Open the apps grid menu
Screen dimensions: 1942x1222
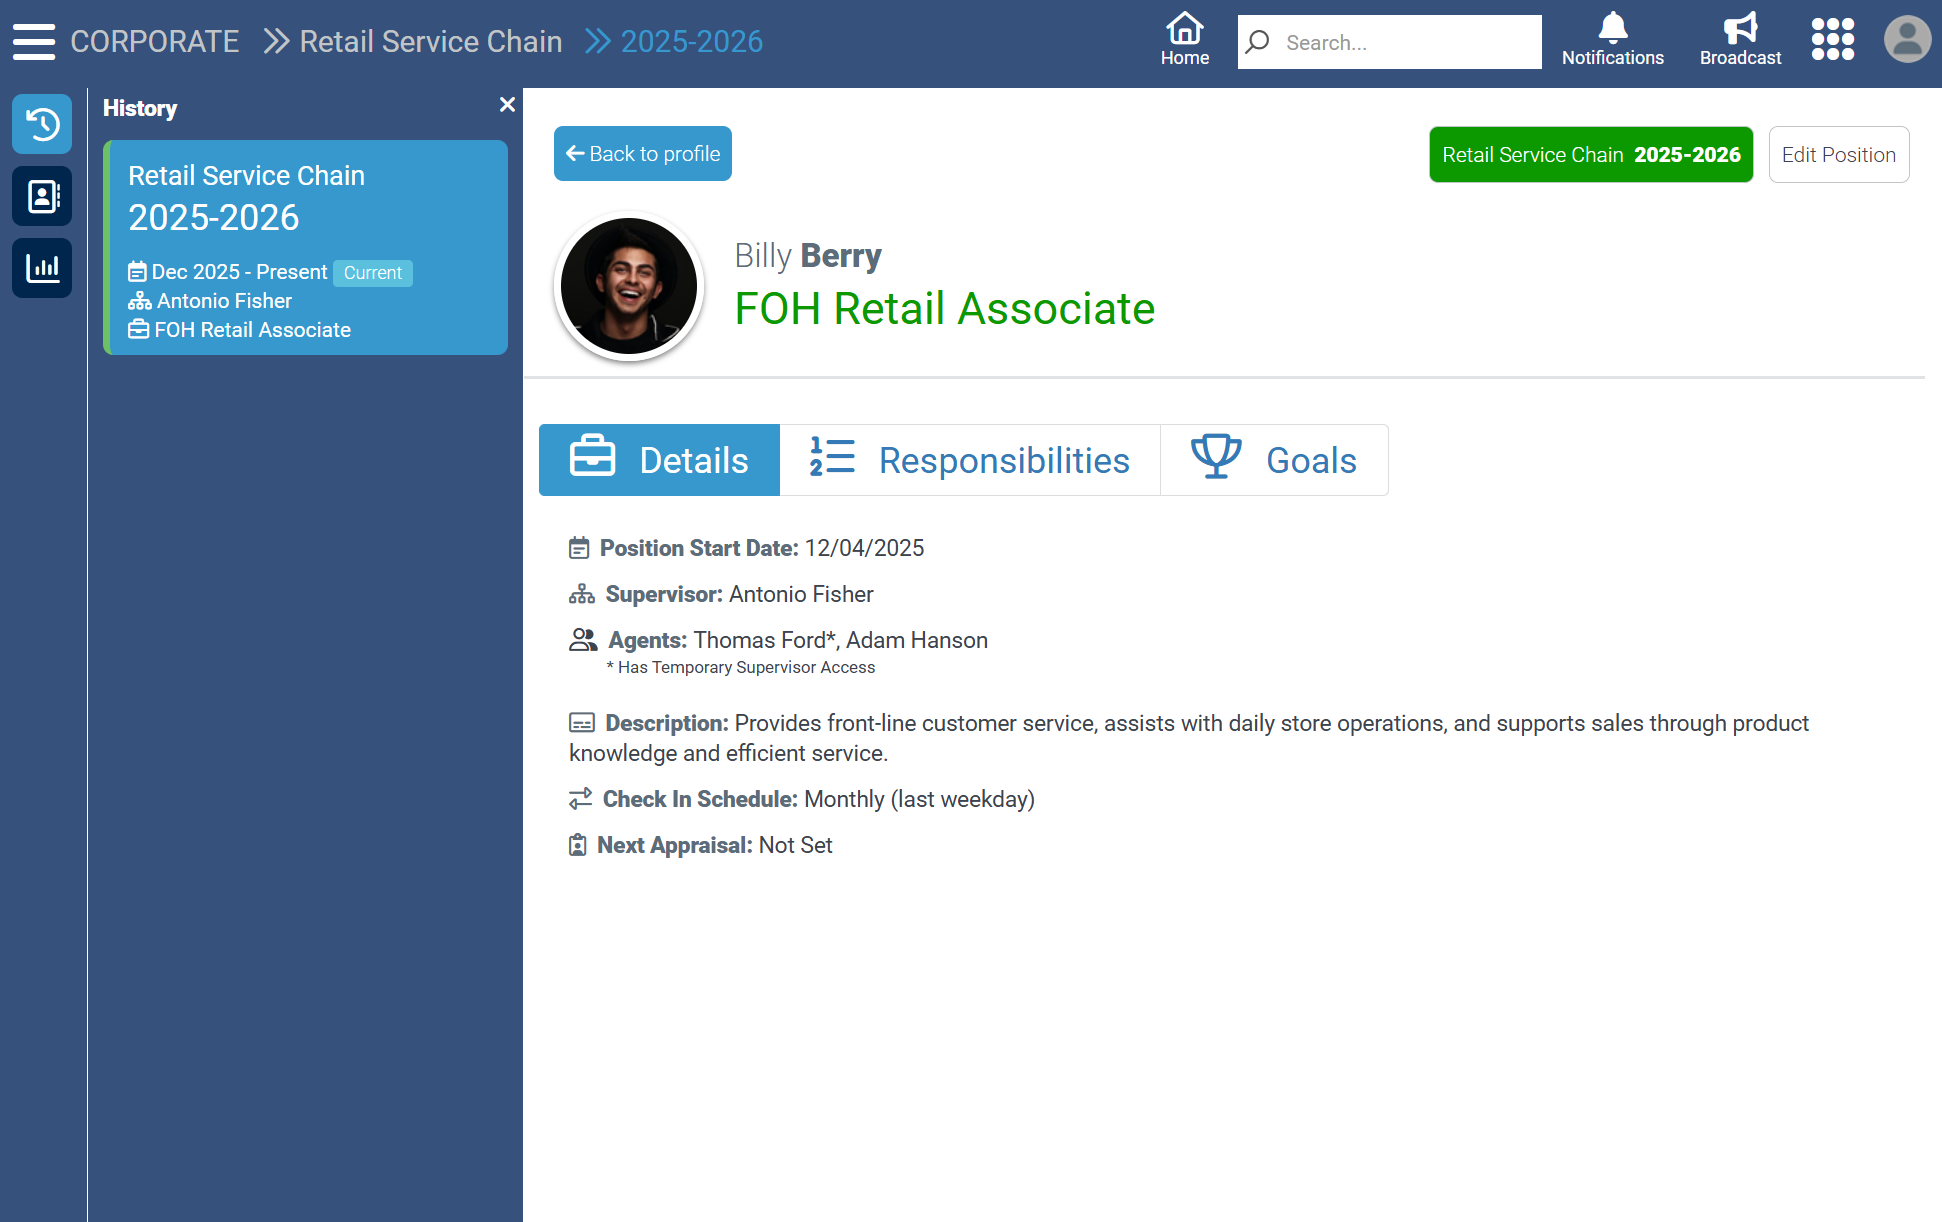(x=1832, y=40)
